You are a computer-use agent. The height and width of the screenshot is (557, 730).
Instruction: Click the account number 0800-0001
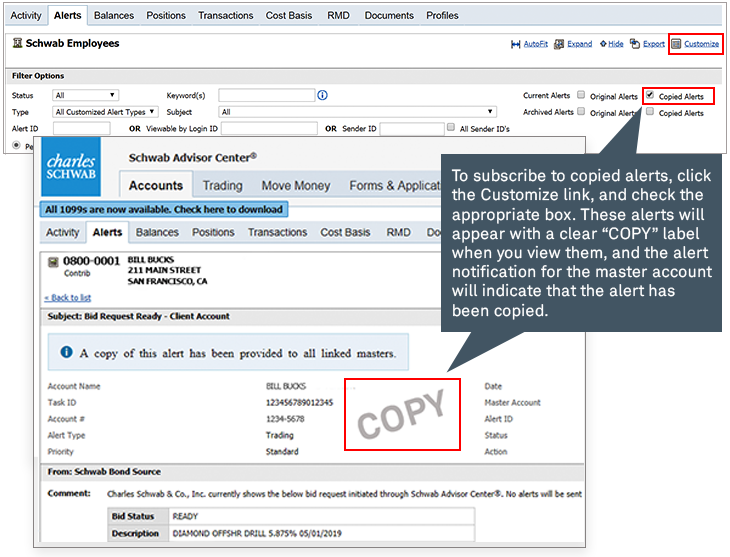(x=92, y=261)
